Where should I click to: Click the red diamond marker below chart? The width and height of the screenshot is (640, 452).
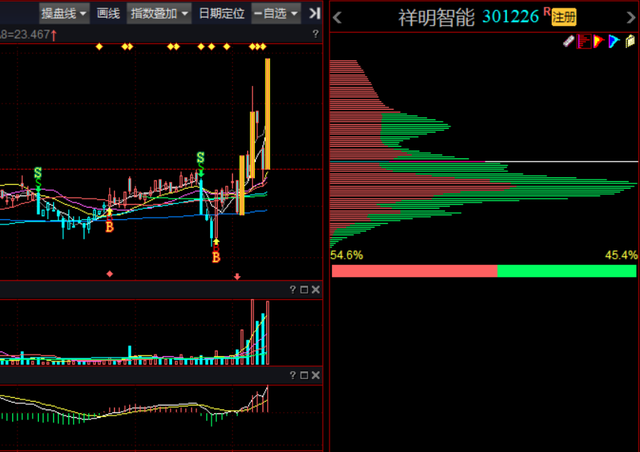click(x=109, y=274)
